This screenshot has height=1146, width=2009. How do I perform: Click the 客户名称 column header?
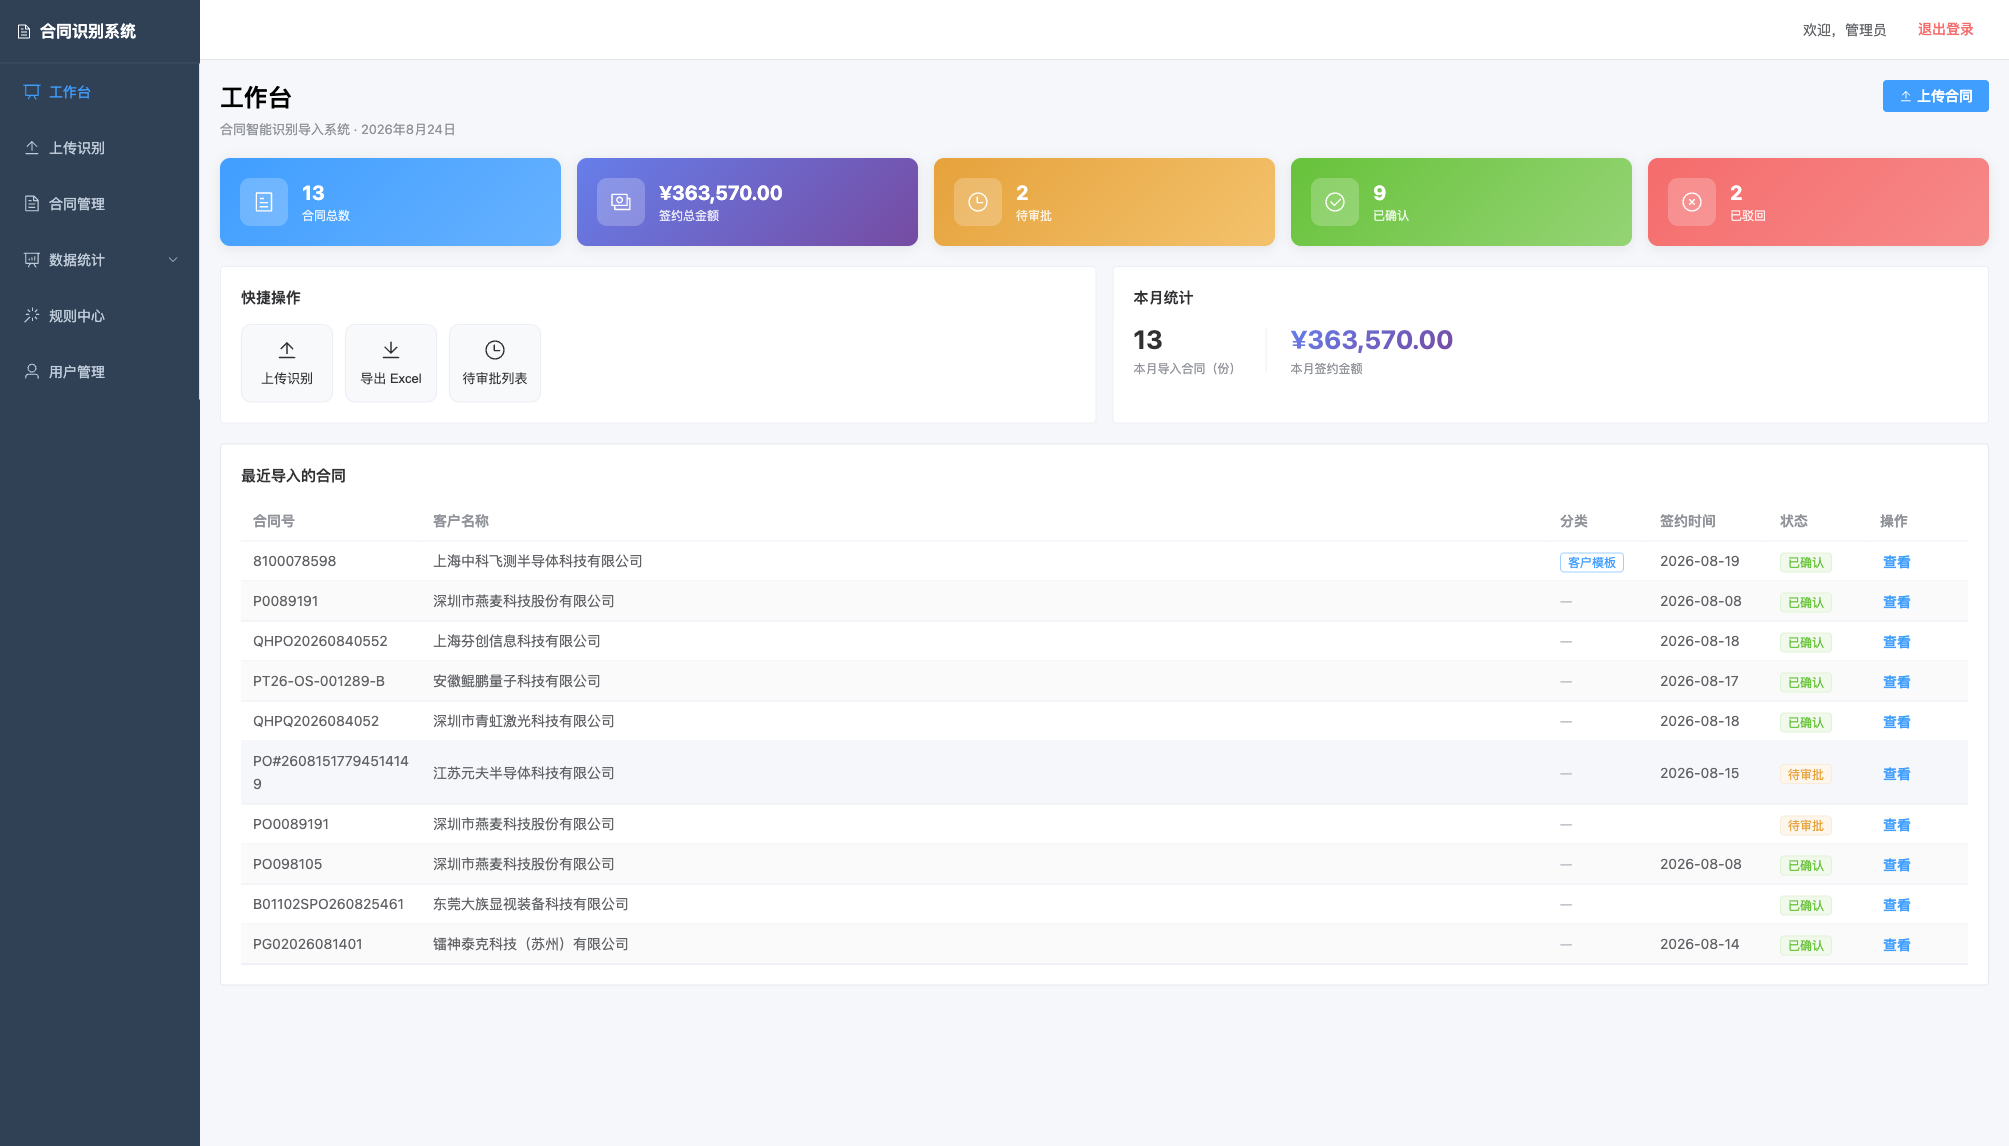pos(461,521)
